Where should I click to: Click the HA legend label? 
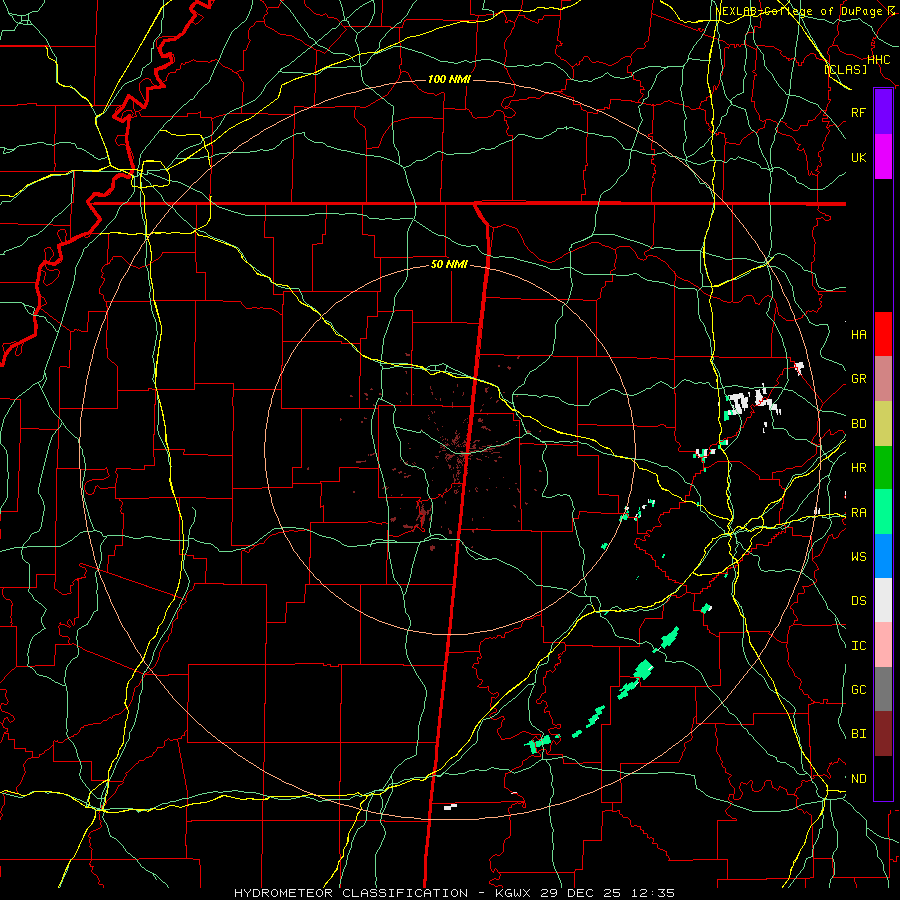coord(859,335)
